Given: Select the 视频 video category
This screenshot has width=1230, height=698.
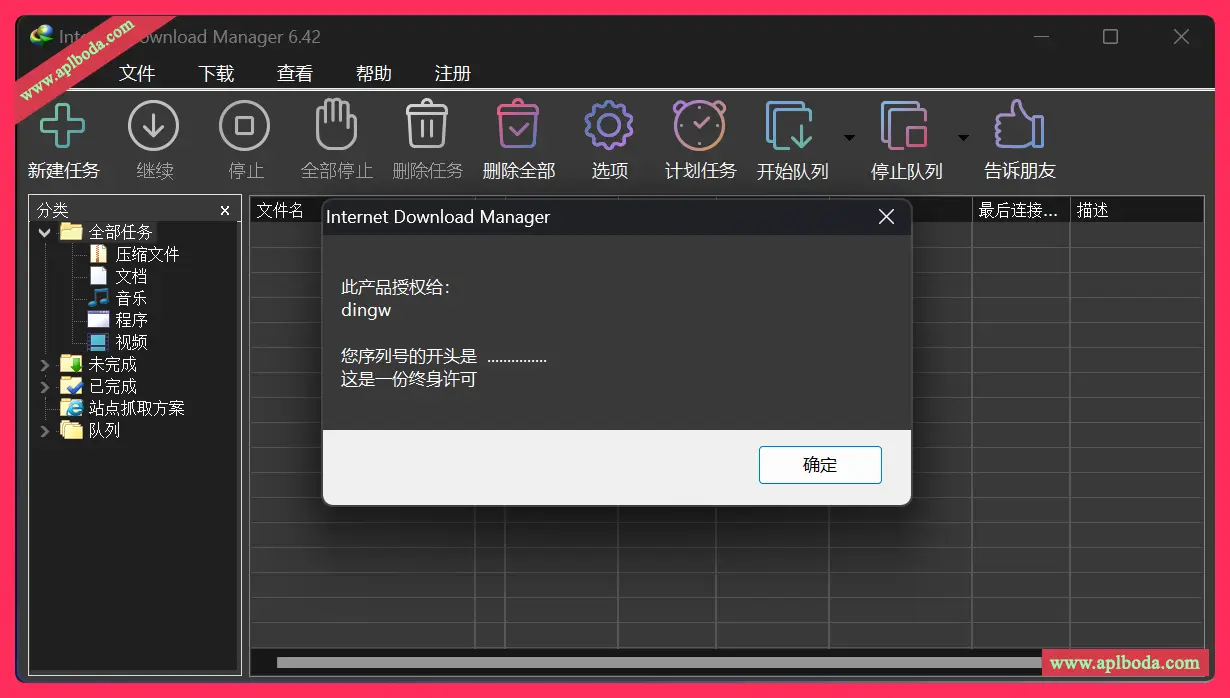Looking at the screenshot, I should click(x=130, y=342).
